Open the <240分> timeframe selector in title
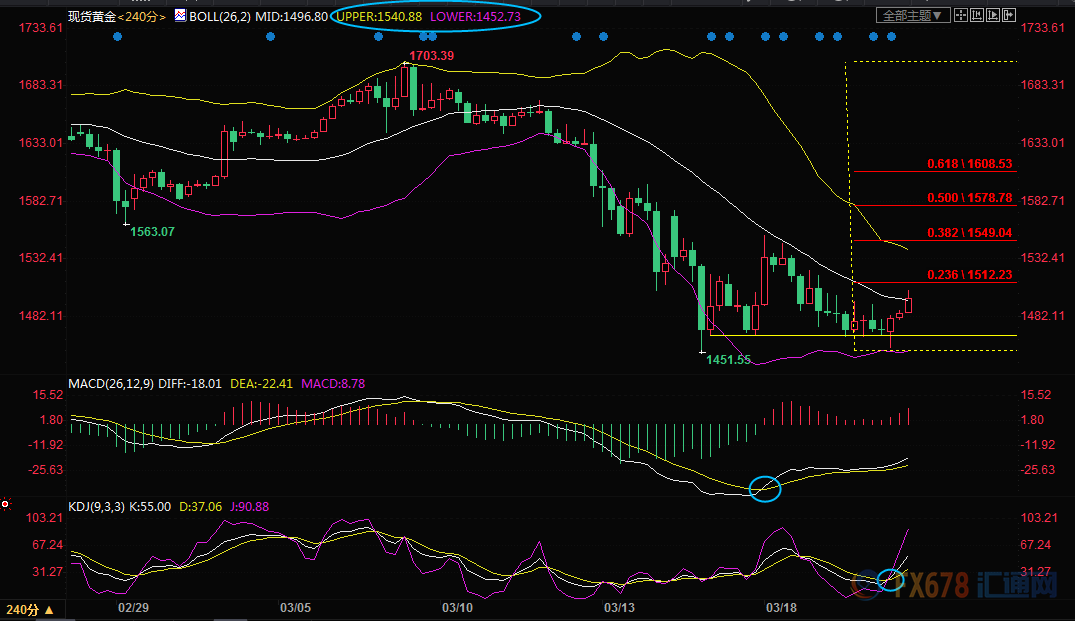Image resolution: width=1075 pixels, height=621 pixels. (x=143, y=16)
